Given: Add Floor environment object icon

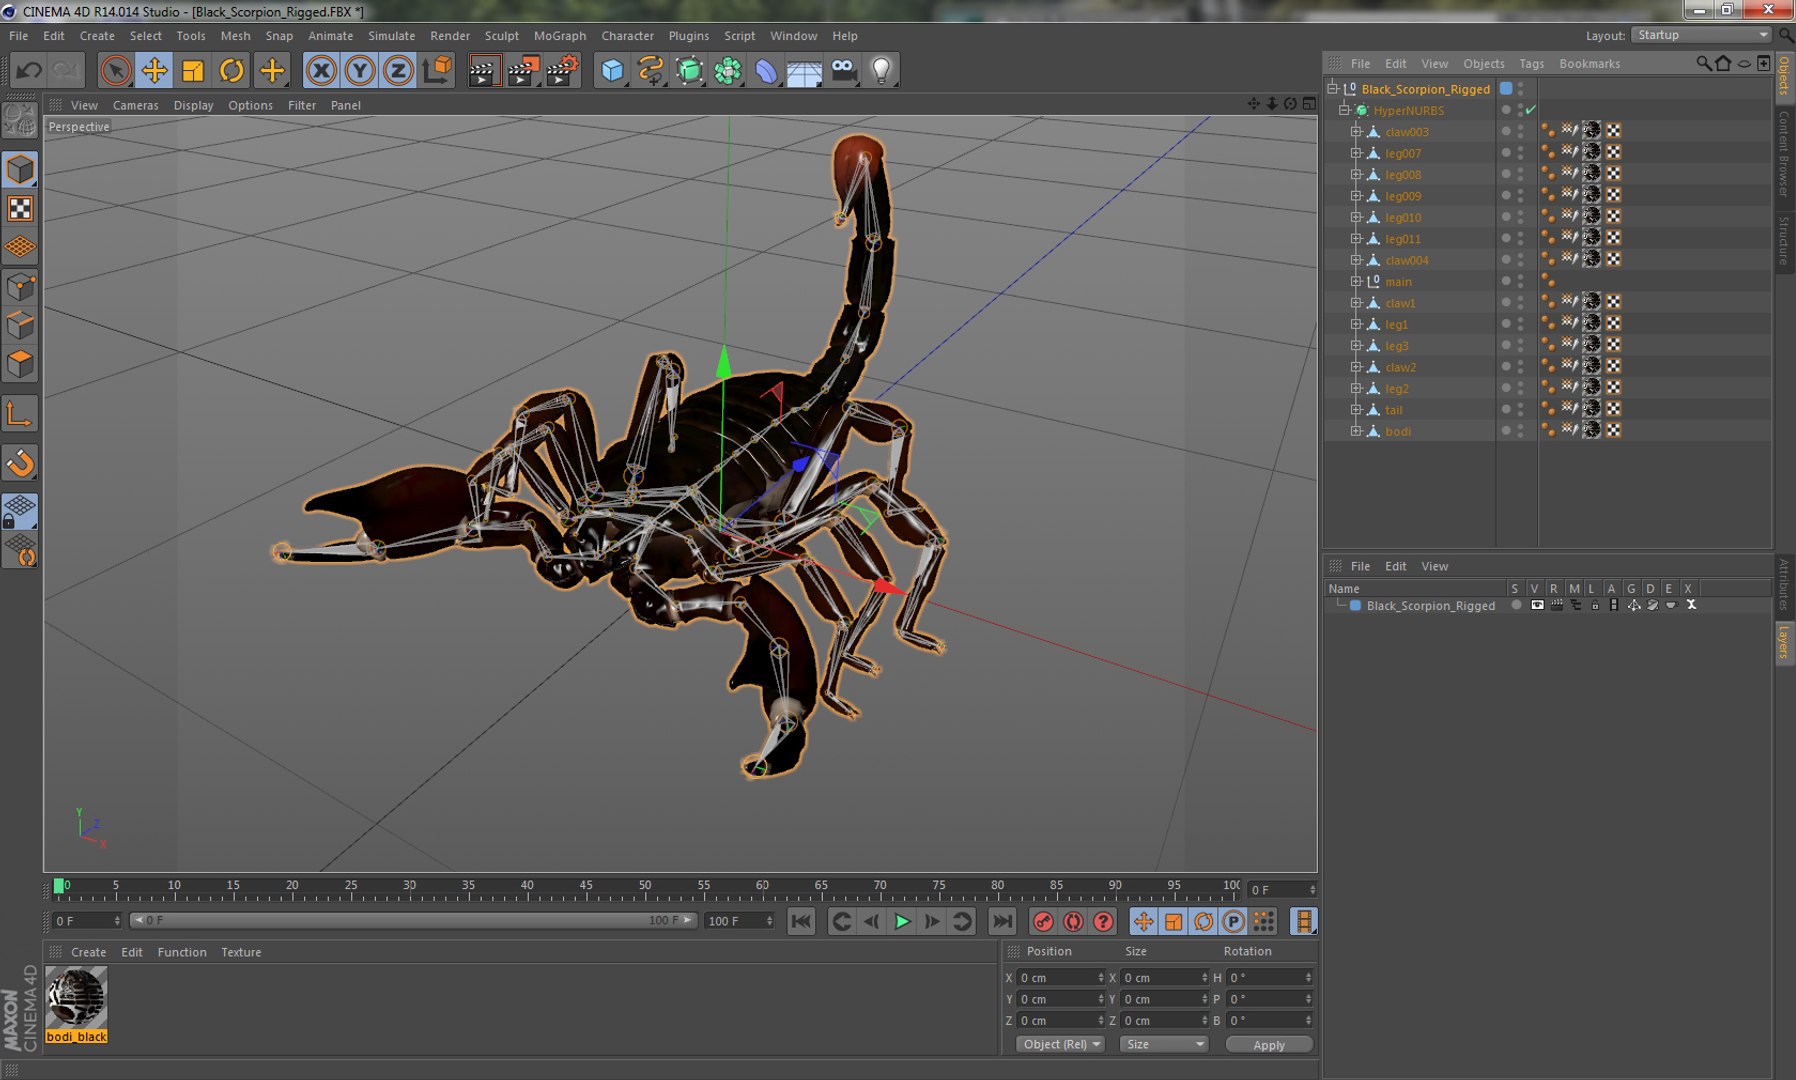Looking at the screenshot, I should 804,70.
